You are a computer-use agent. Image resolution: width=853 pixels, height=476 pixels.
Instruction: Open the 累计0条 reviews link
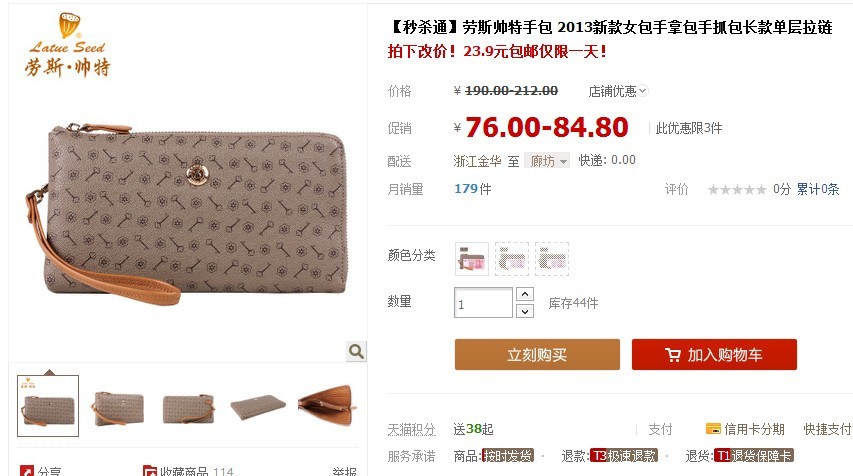(818, 189)
